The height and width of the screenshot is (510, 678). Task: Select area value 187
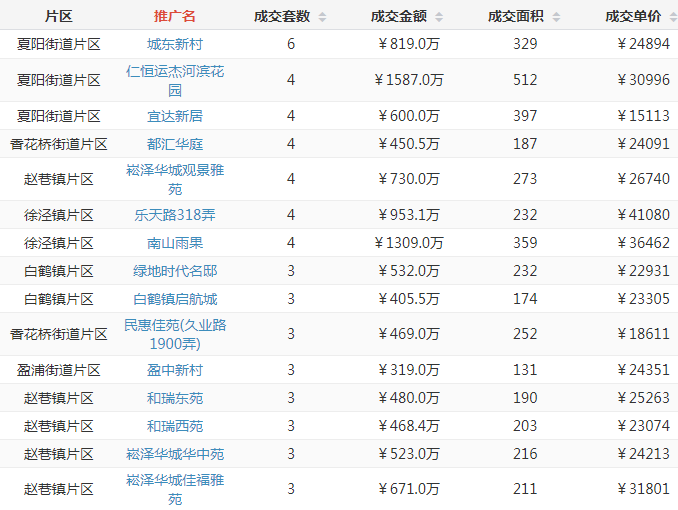point(525,144)
